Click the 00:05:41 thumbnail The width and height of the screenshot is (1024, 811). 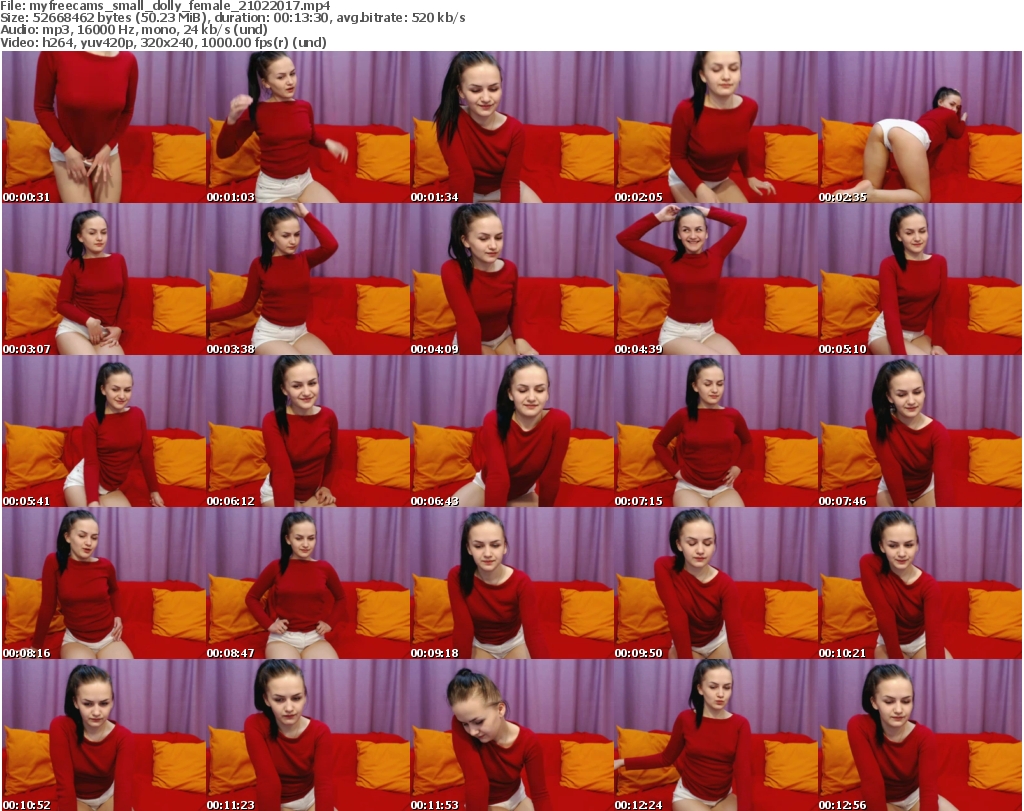(104, 431)
